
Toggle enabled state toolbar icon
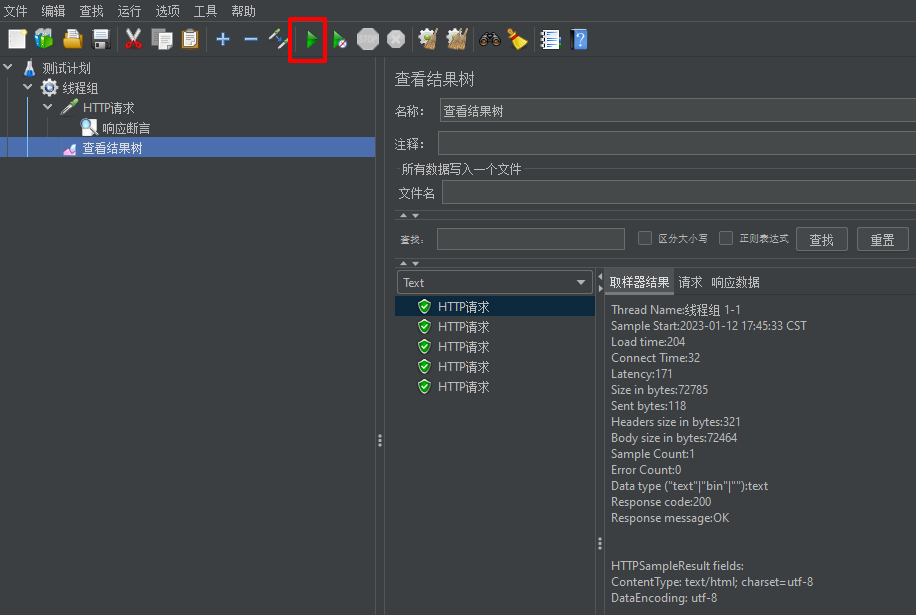click(279, 39)
